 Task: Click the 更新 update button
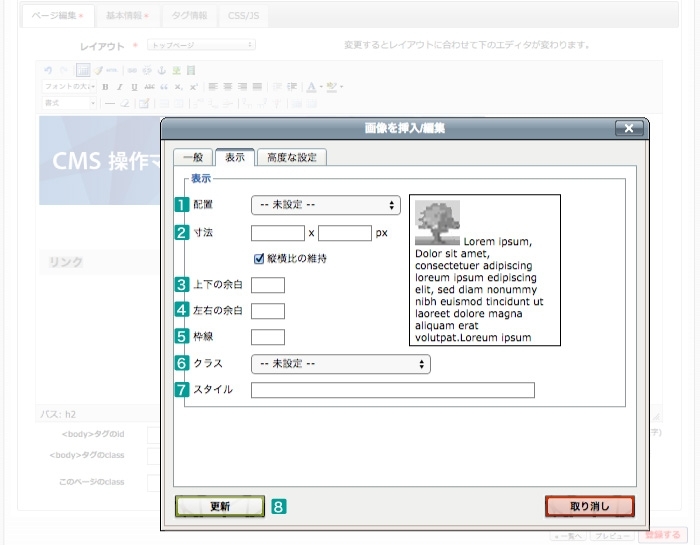[220, 507]
